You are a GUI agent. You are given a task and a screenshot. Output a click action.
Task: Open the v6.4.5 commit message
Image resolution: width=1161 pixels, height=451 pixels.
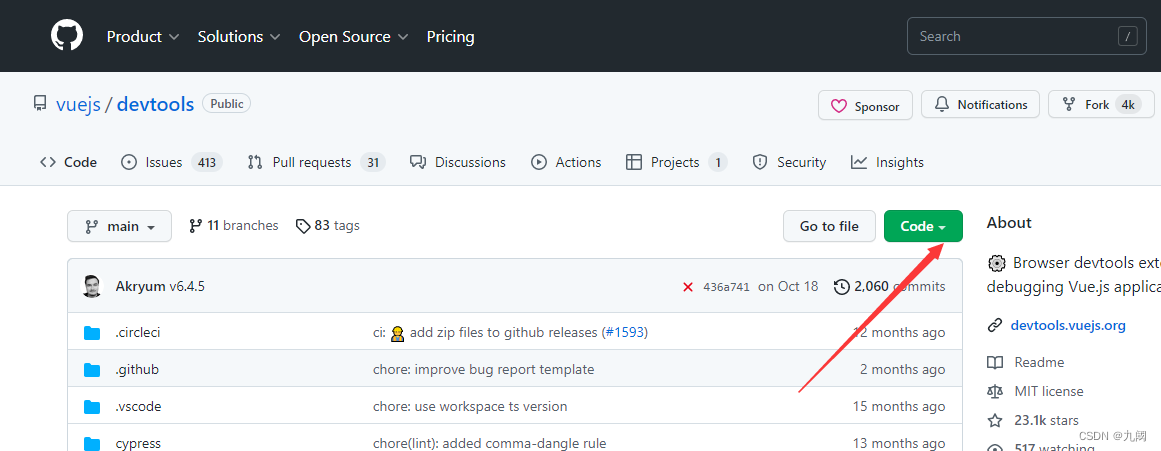coord(187,286)
